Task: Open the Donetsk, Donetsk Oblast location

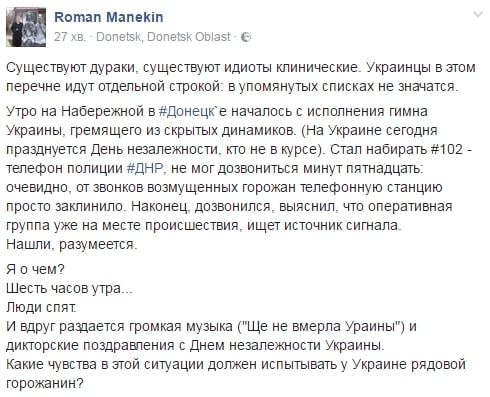Action: [x=163, y=36]
